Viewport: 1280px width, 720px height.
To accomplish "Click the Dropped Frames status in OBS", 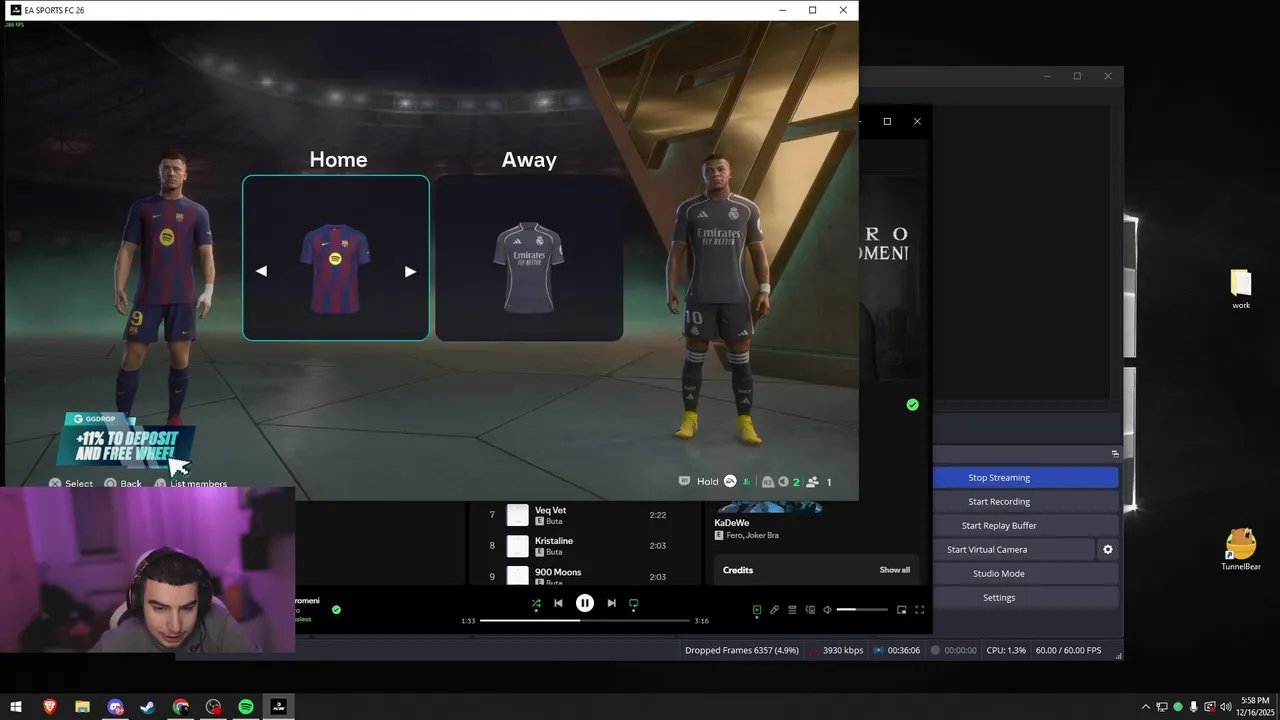I will [x=742, y=650].
